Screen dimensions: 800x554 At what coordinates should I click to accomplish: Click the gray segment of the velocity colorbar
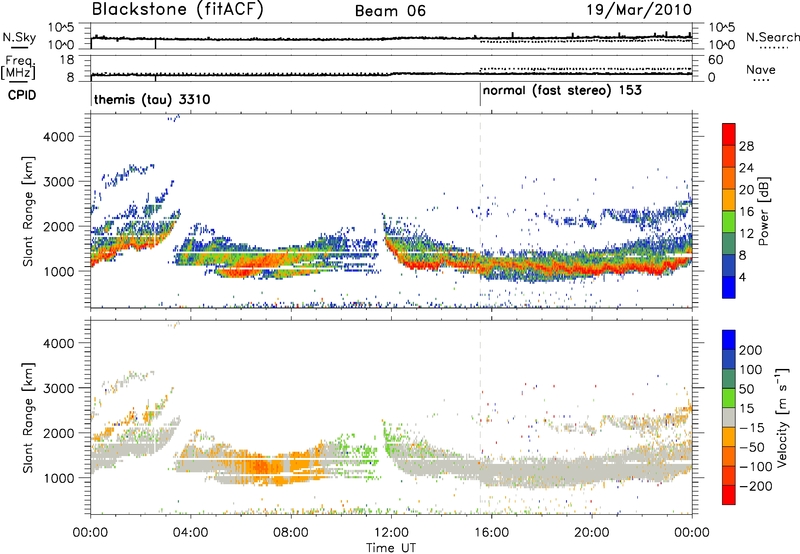pos(729,417)
